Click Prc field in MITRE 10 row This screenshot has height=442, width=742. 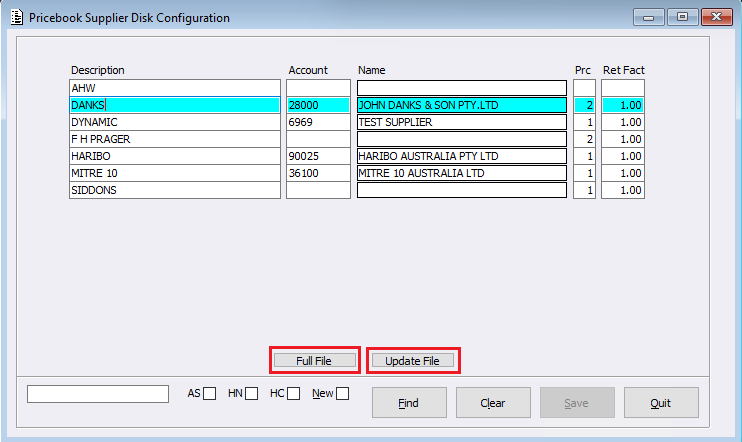584,173
